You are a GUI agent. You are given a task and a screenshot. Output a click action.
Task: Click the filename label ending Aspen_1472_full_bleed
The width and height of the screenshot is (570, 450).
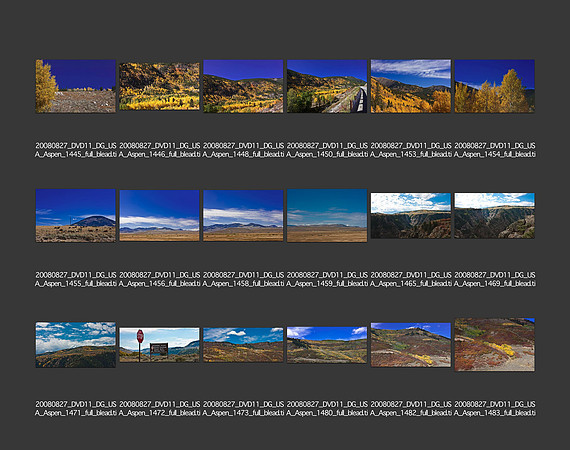pyautogui.click(x=160, y=408)
